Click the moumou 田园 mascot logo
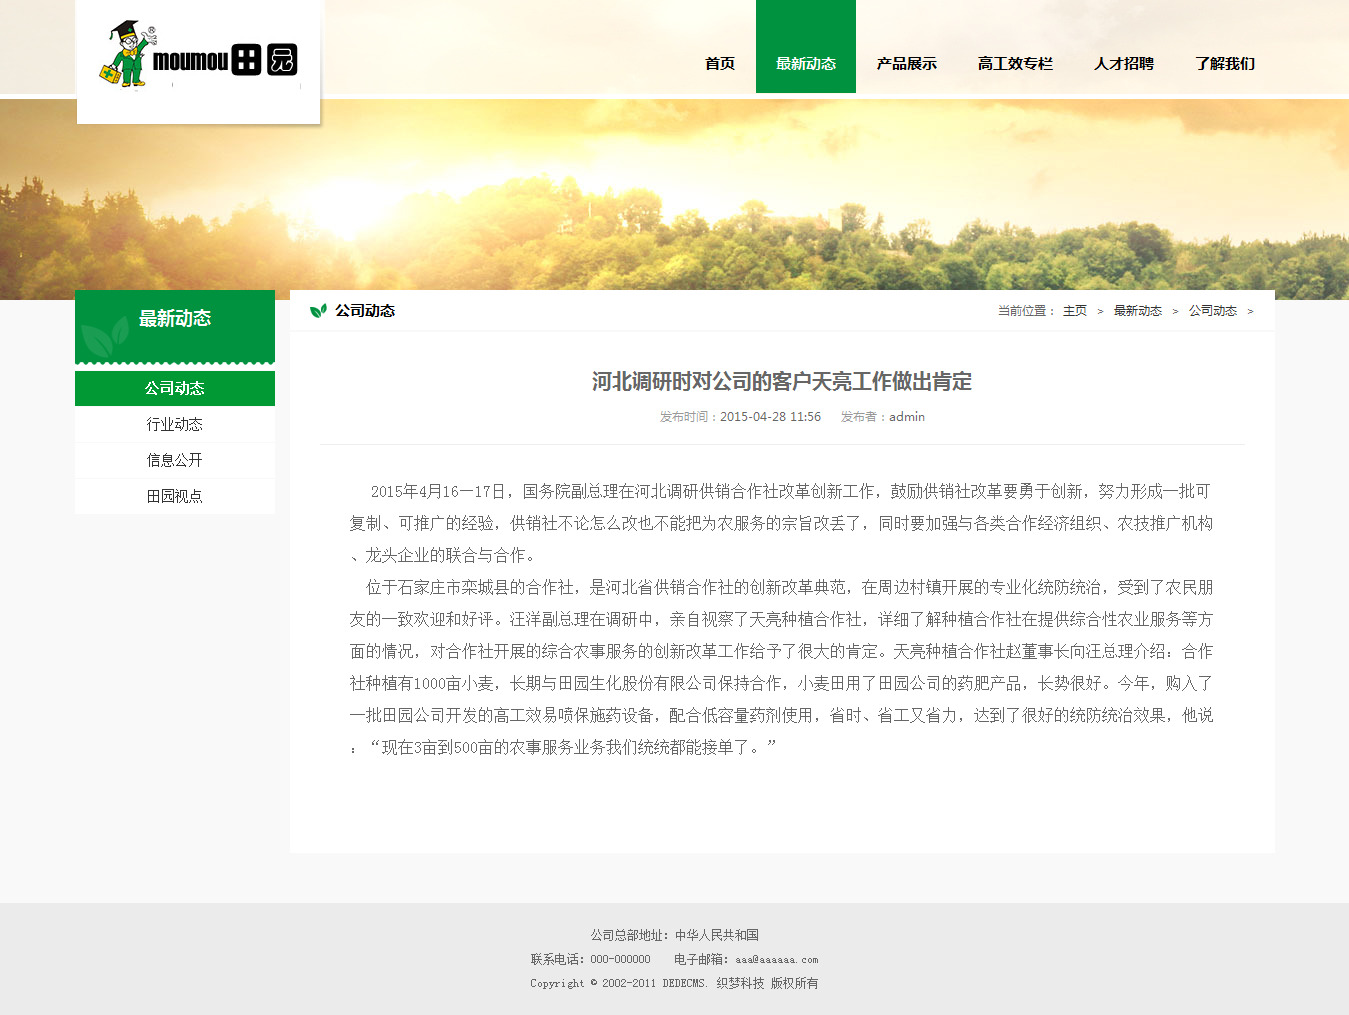Screen dimensions: 1349x1015 click(x=198, y=57)
